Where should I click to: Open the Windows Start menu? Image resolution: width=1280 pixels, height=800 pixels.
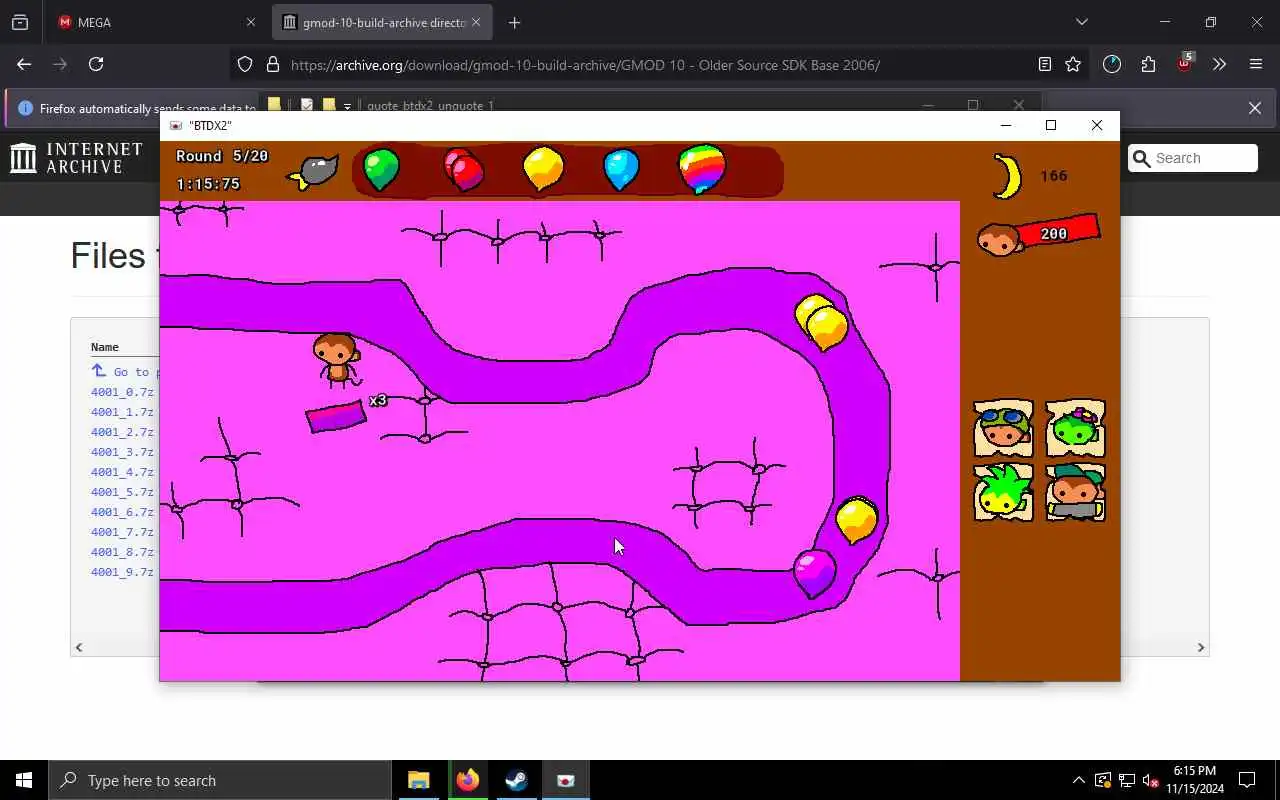24,780
